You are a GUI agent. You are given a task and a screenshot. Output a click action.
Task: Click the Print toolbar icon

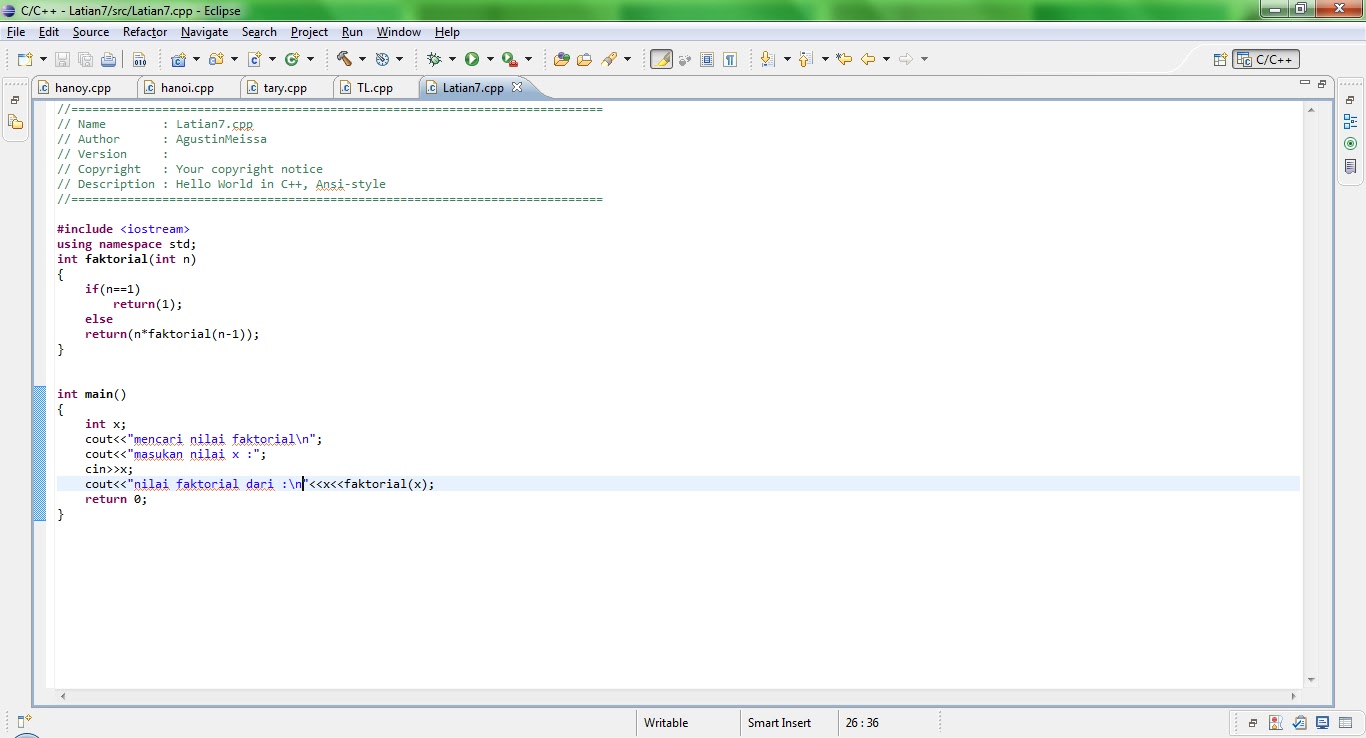[x=108, y=60]
